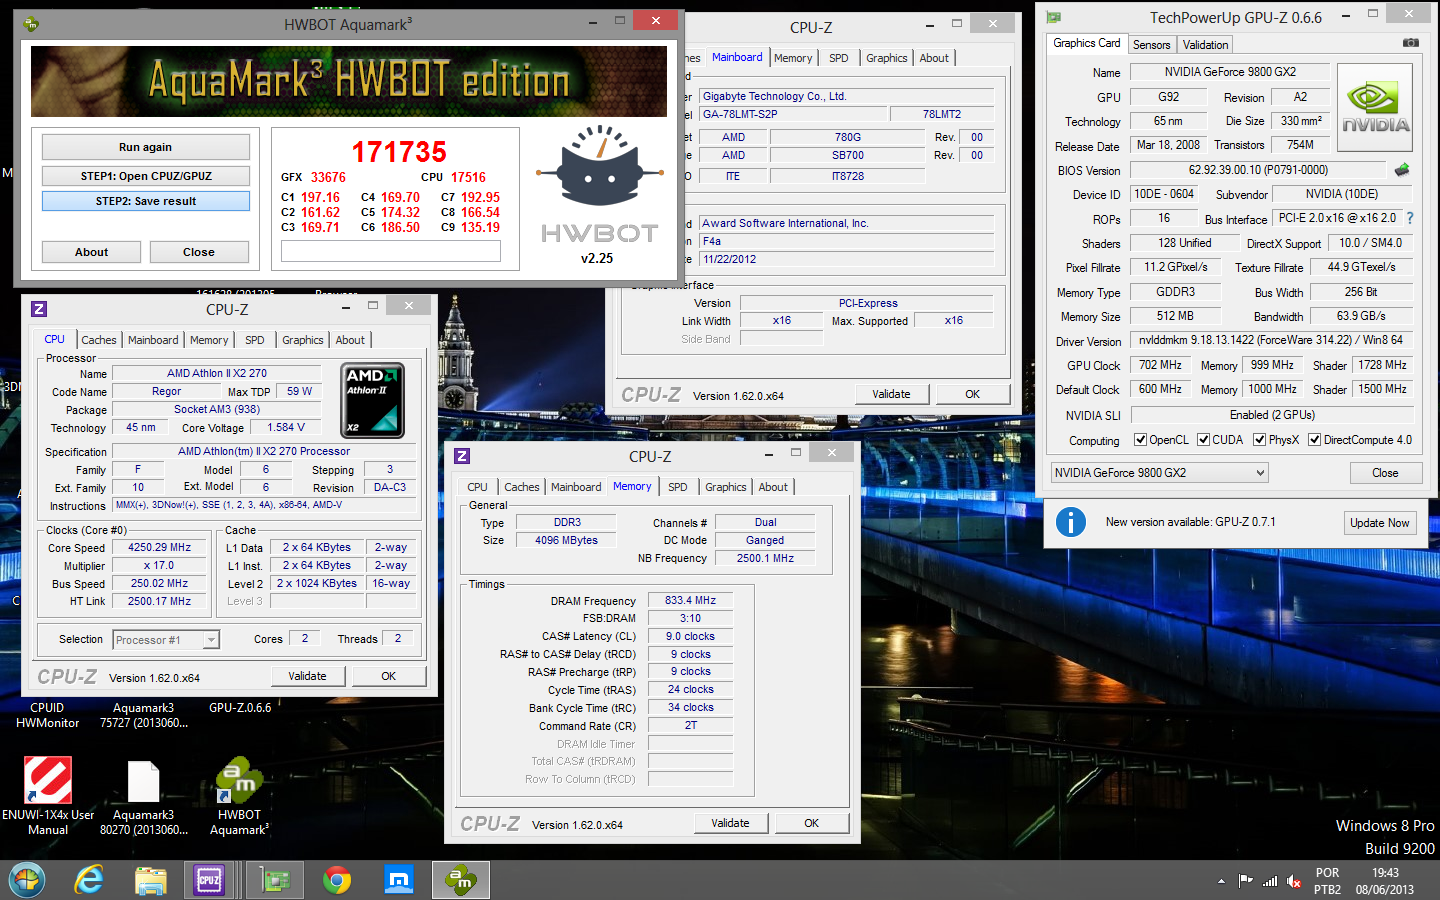Open the HWBOT Aquamark3 desktop shortcut
This screenshot has height=900, width=1440.
(239, 797)
